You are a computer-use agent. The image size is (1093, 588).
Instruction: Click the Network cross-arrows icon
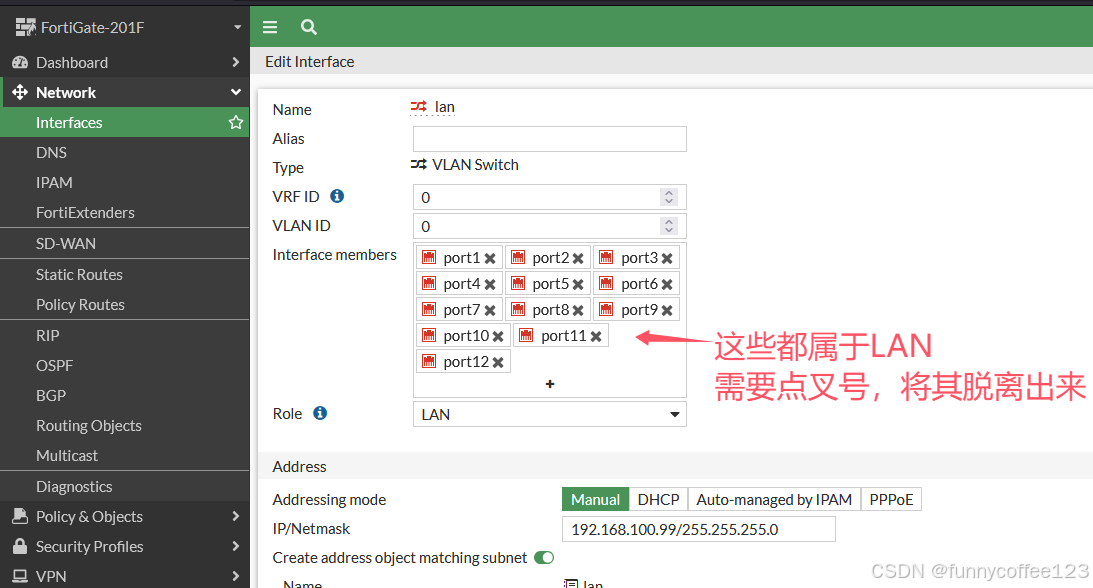(x=20, y=92)
